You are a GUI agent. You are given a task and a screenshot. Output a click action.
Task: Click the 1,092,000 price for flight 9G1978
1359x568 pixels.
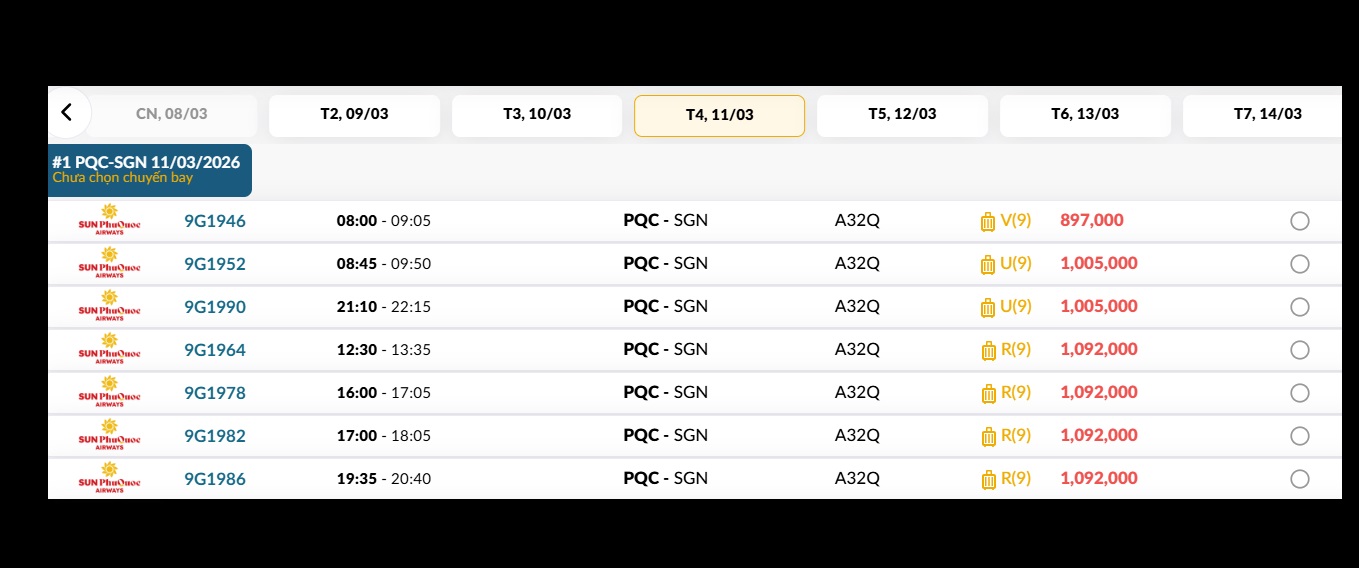[x=1099, y=393]
